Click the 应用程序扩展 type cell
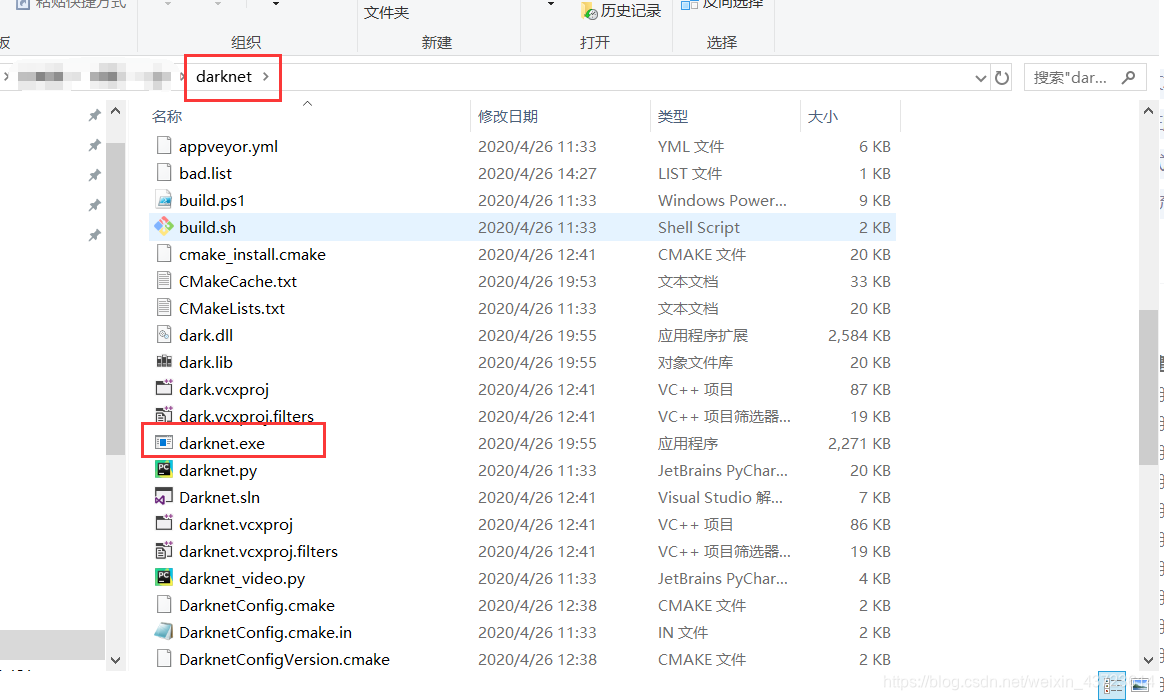The image size is (1164, 700). 702,336
